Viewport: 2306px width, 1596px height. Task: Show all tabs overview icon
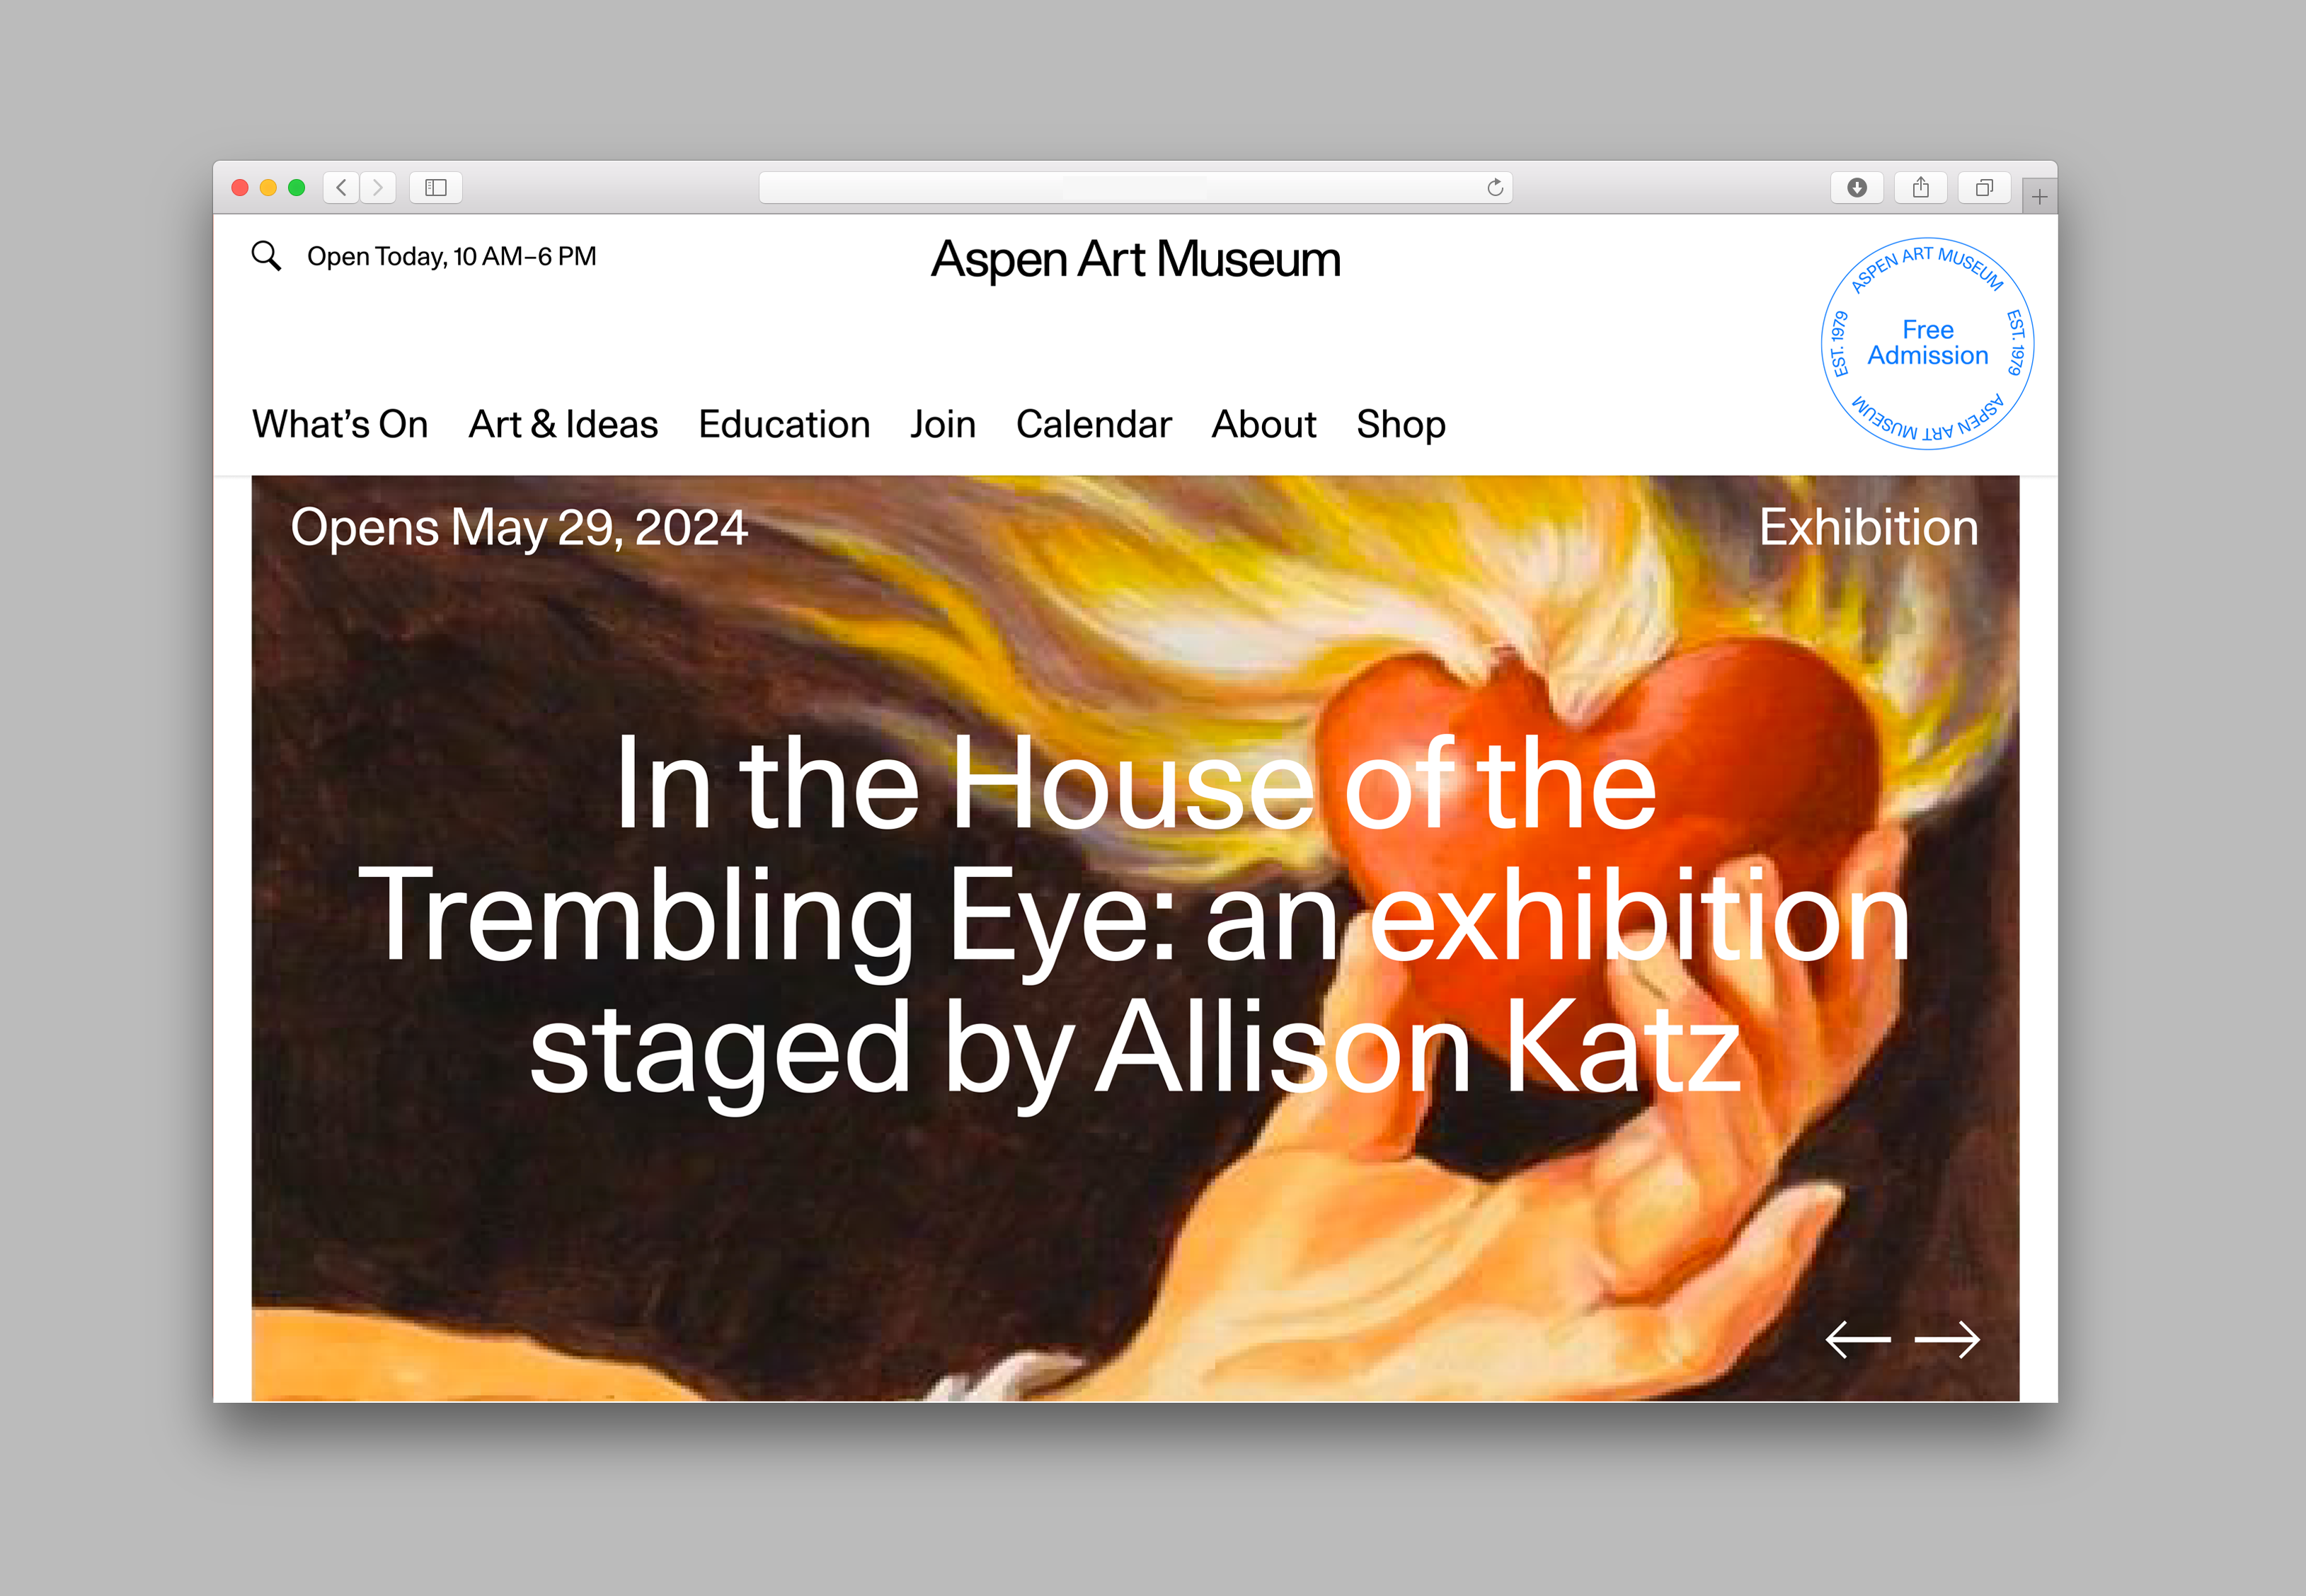tap(1984, 187)
